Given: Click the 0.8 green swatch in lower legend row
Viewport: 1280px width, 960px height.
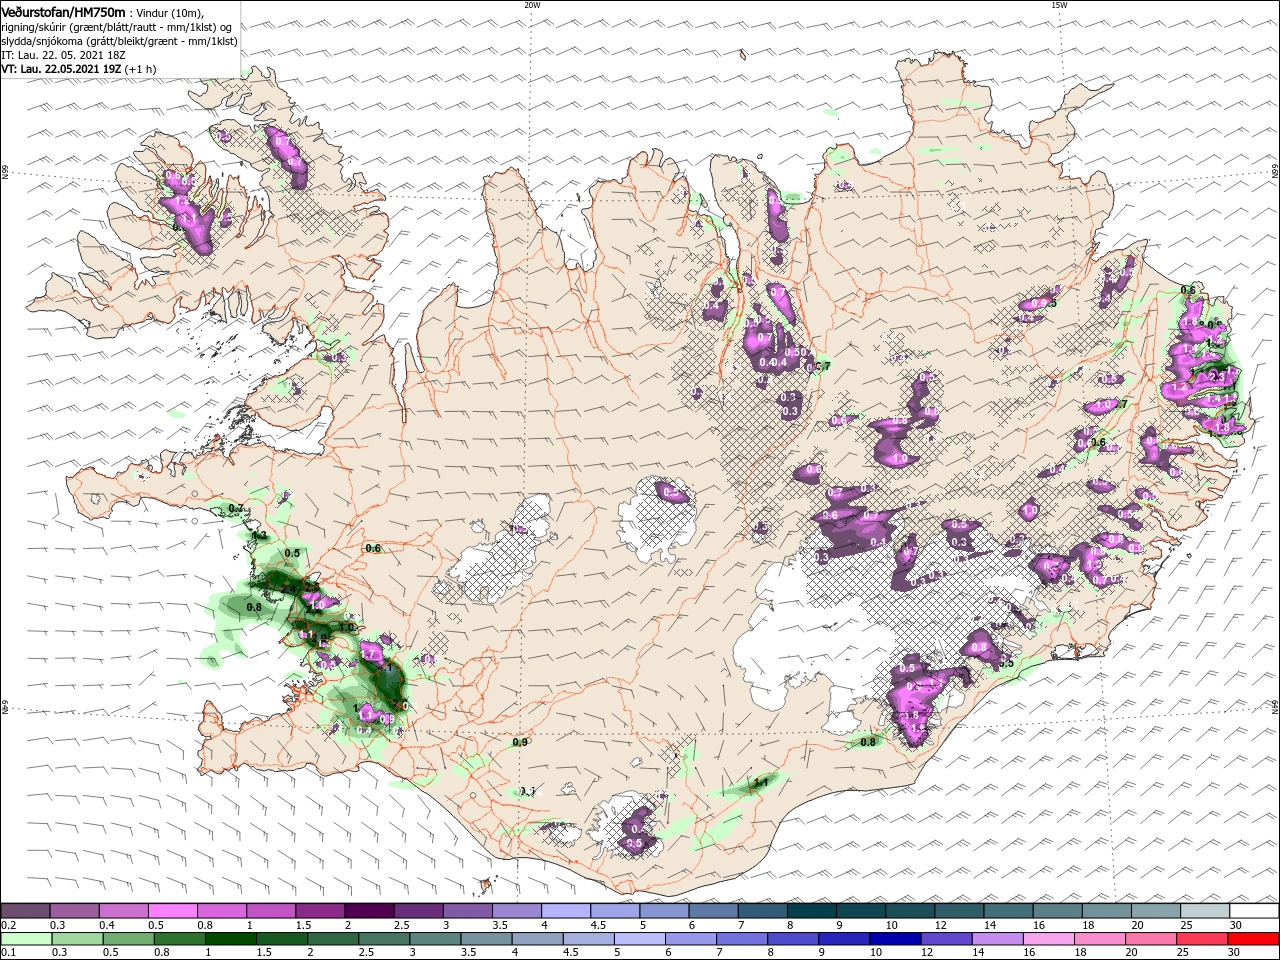Looking at the screenshot, I should 180,939.
